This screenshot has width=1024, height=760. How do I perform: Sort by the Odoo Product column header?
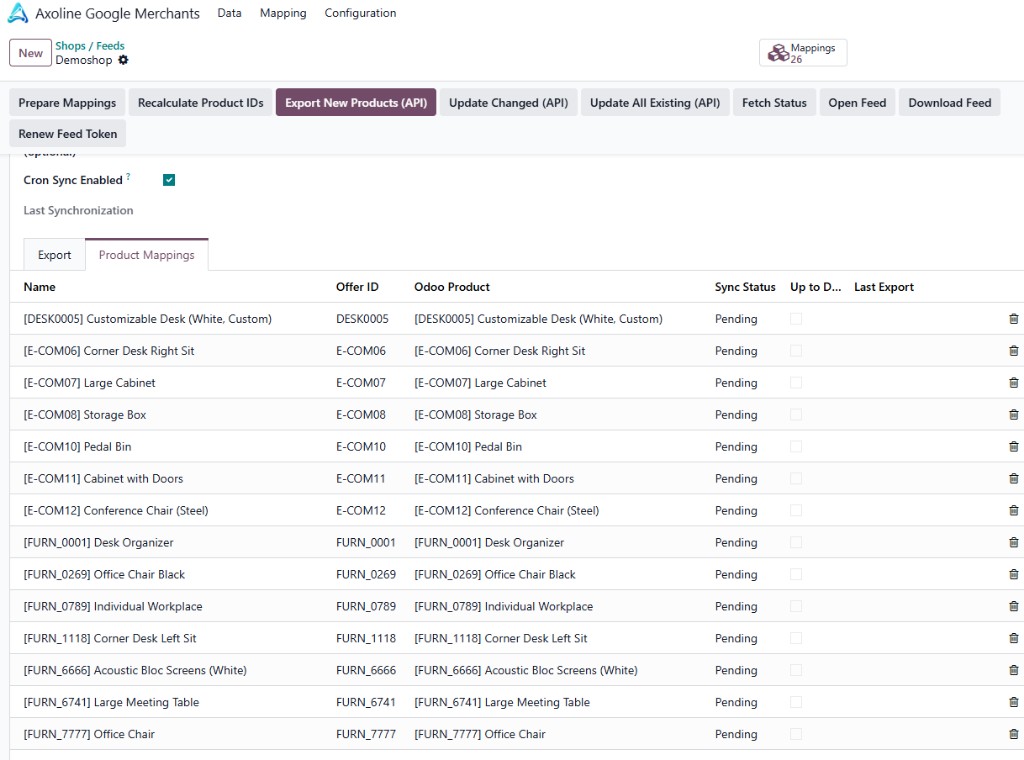pyautogui.click(x=452, y=287)
